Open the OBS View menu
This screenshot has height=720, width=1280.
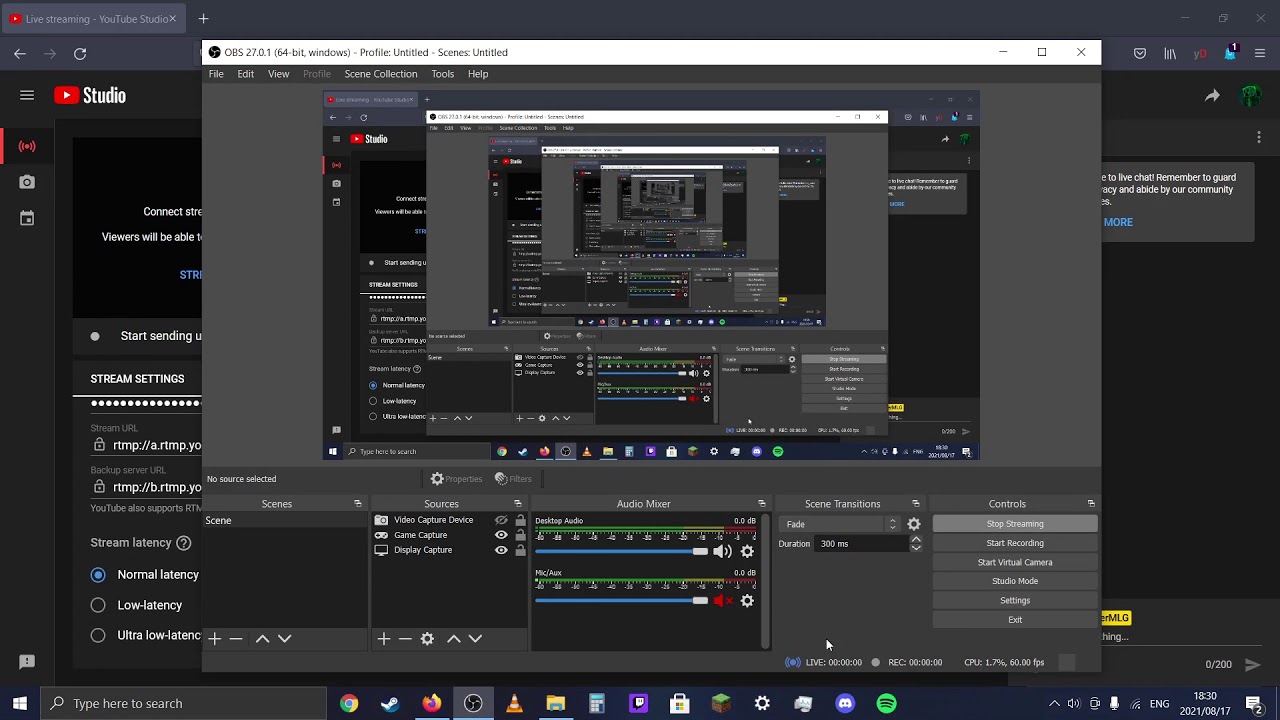(x=278, y=74)
